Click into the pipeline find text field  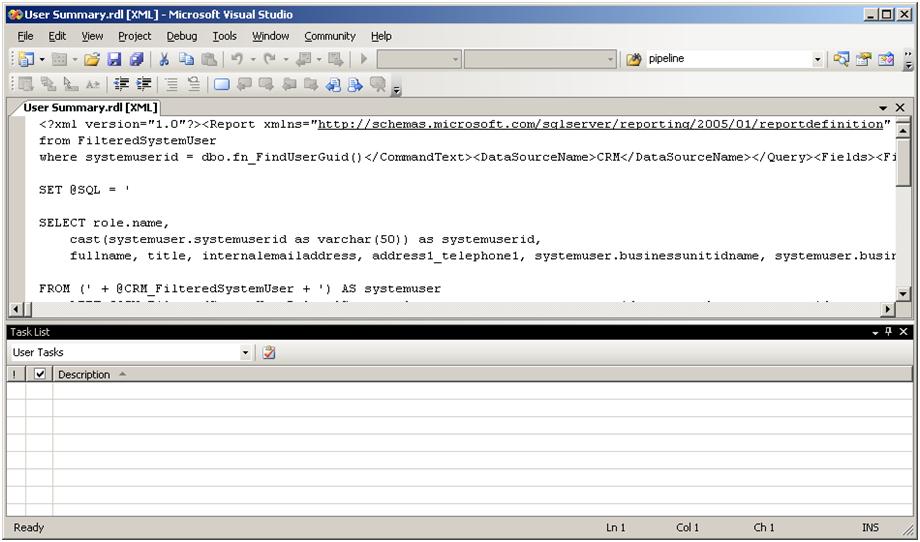point(728,59)
